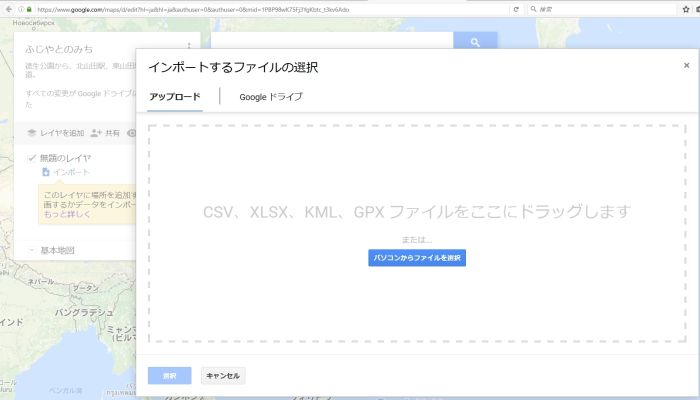
Task: Click the share person-plus icon
Action: pos(96,133)
